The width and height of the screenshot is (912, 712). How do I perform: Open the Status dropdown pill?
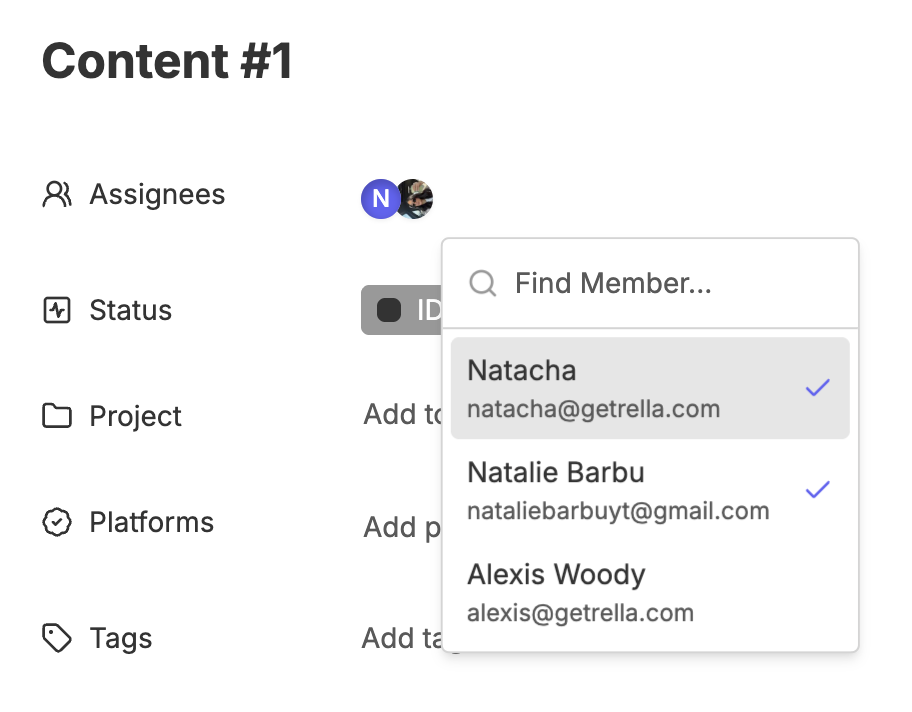click(x=402, y=310)
